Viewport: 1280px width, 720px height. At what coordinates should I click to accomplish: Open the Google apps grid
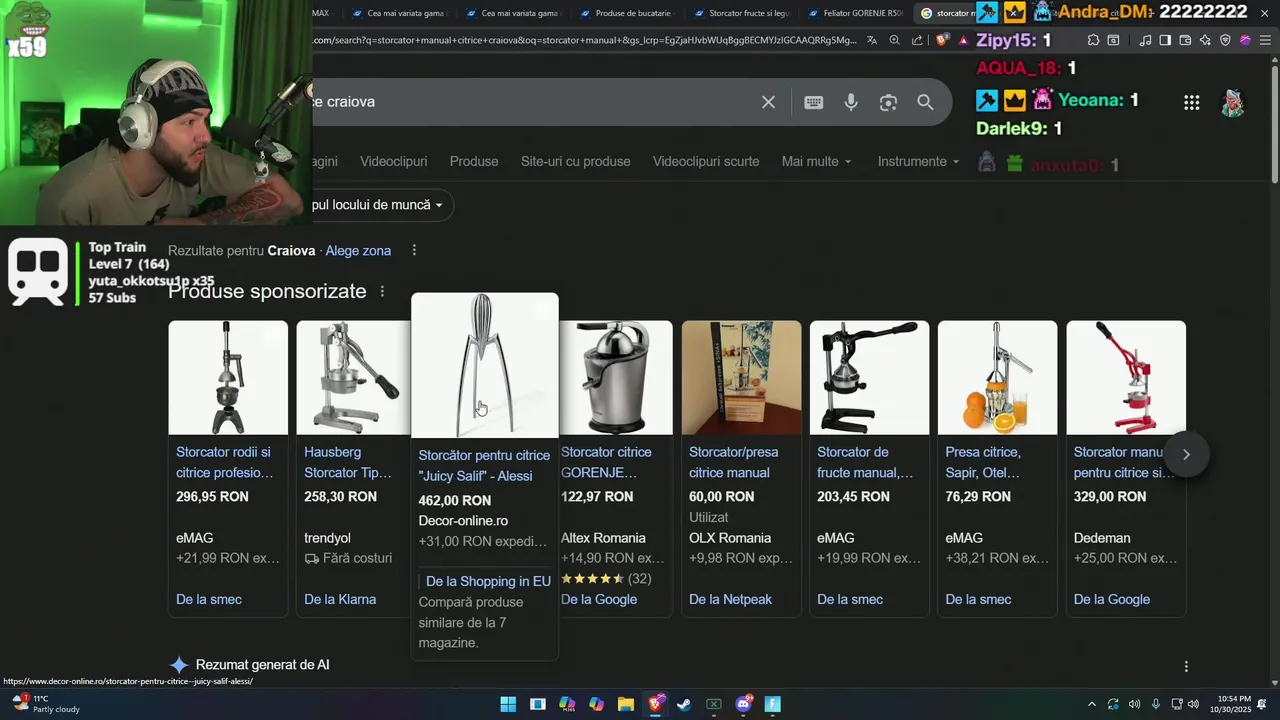point(1191,102)
